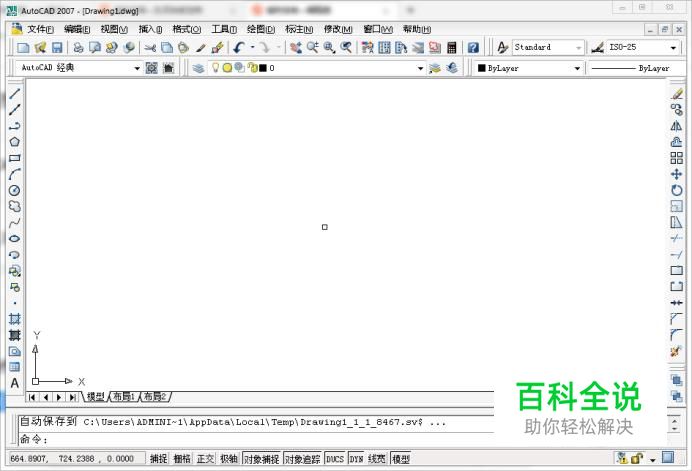Select the Circle draw tool
Image resolution: width=692 pixels, height=471 pixels.
15,190
